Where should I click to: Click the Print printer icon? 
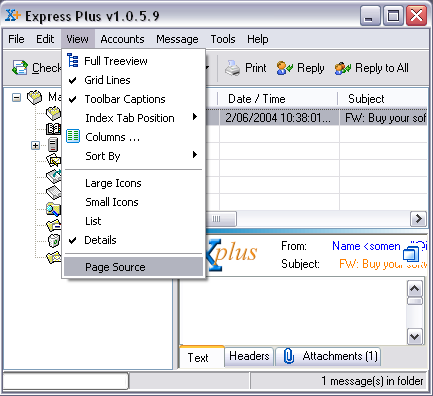click(232, 68)
